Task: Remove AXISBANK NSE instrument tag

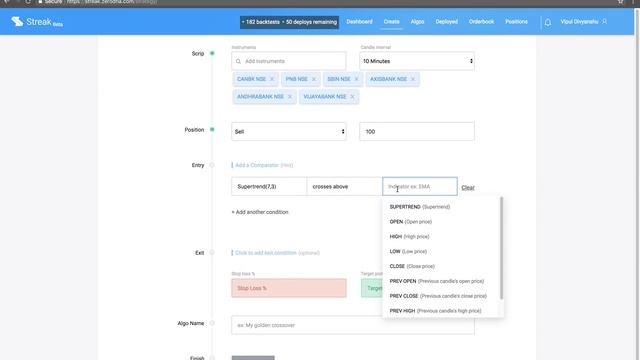Action: [x=413, y=79]
